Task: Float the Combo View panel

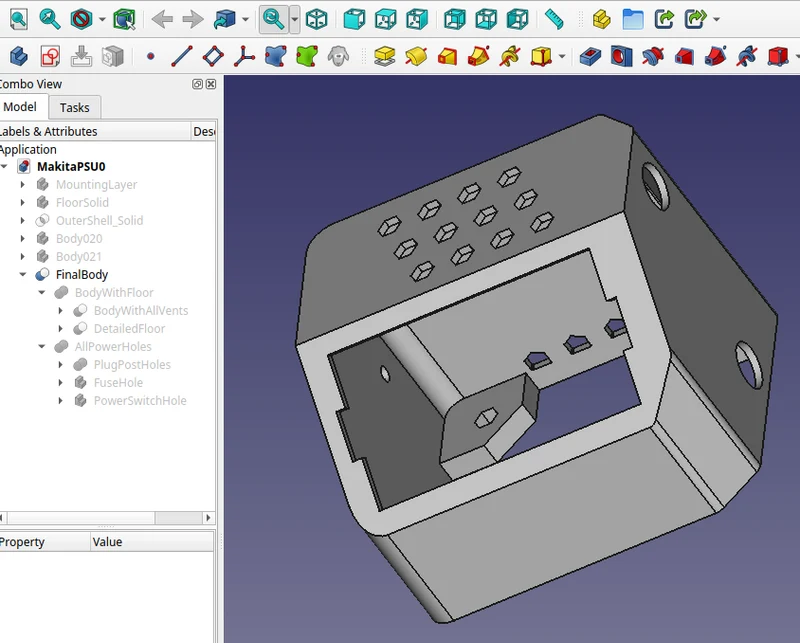Action: point(197,84)
